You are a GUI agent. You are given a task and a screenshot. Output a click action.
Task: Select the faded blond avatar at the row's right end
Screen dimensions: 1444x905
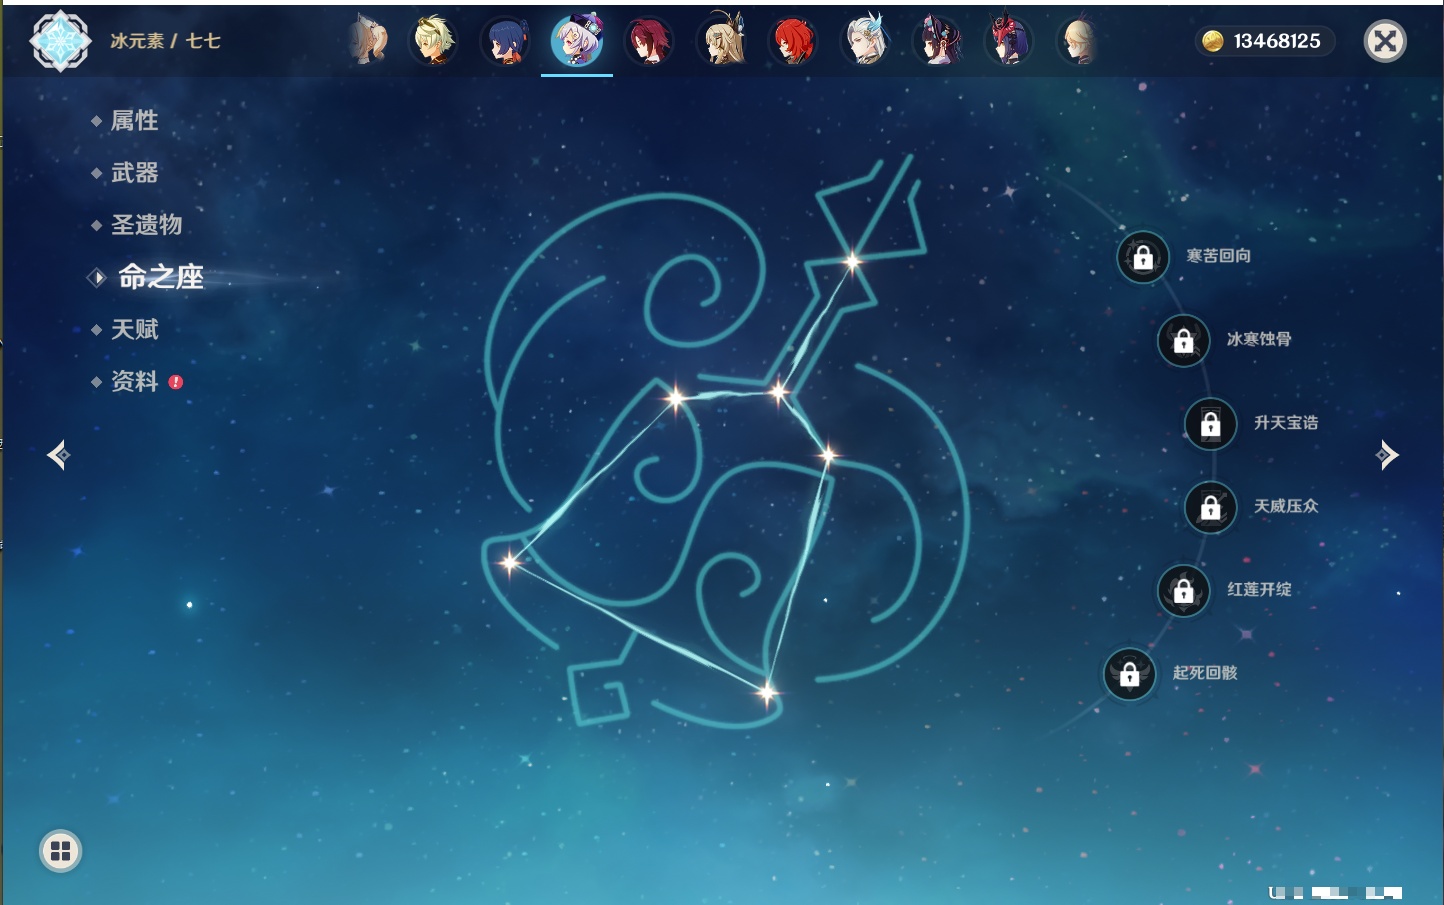coord(1078,41)
